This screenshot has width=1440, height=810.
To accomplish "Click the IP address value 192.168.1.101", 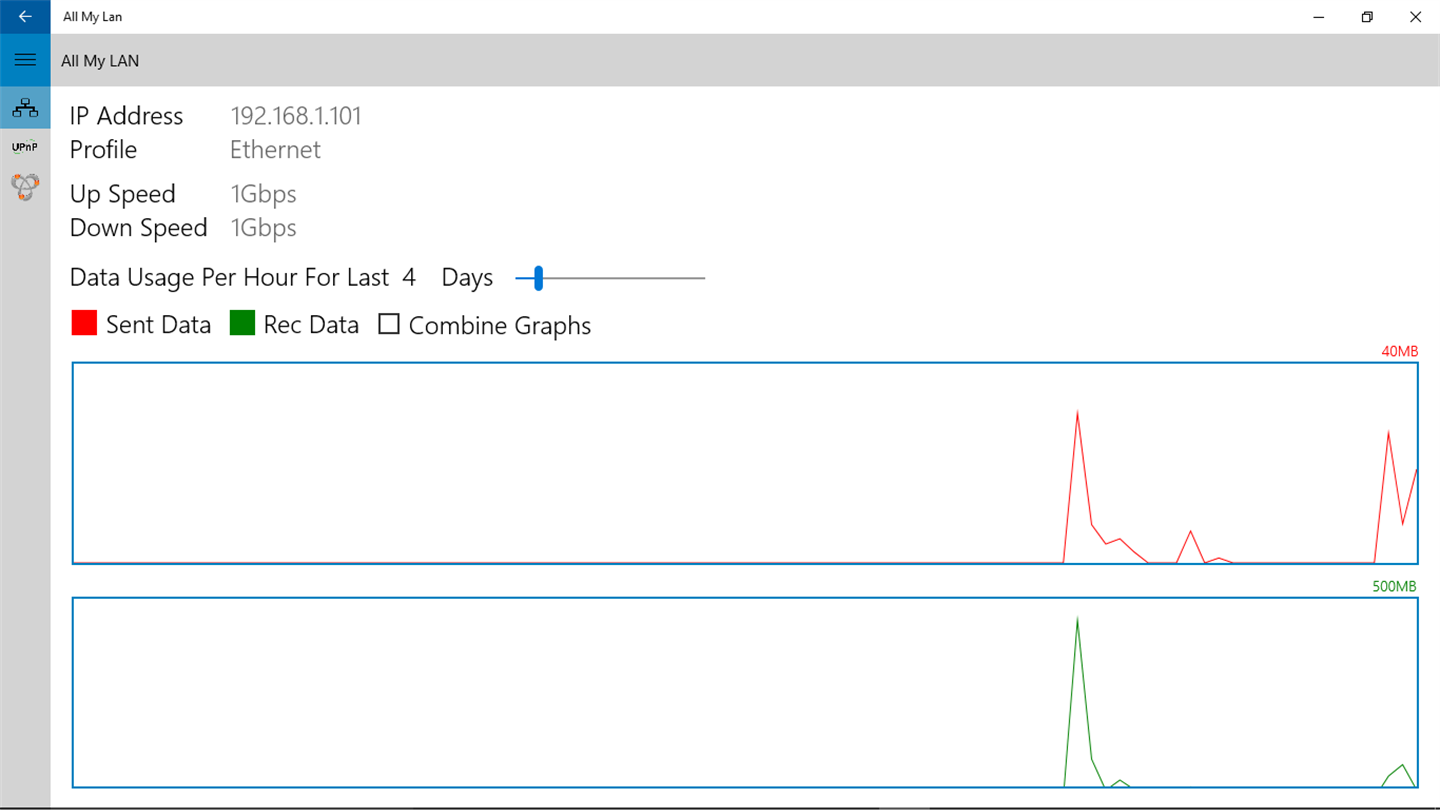I will pyautogui.click(x=296, y=116).
